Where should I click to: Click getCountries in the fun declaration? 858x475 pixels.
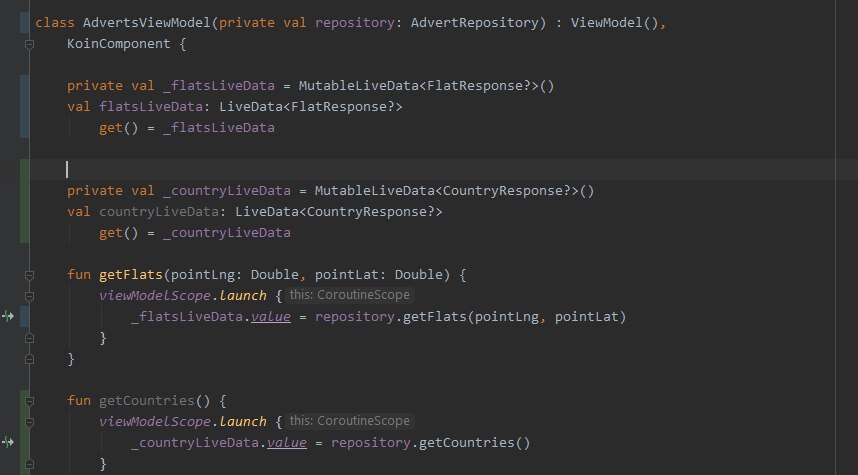click(x=147, y=401)
